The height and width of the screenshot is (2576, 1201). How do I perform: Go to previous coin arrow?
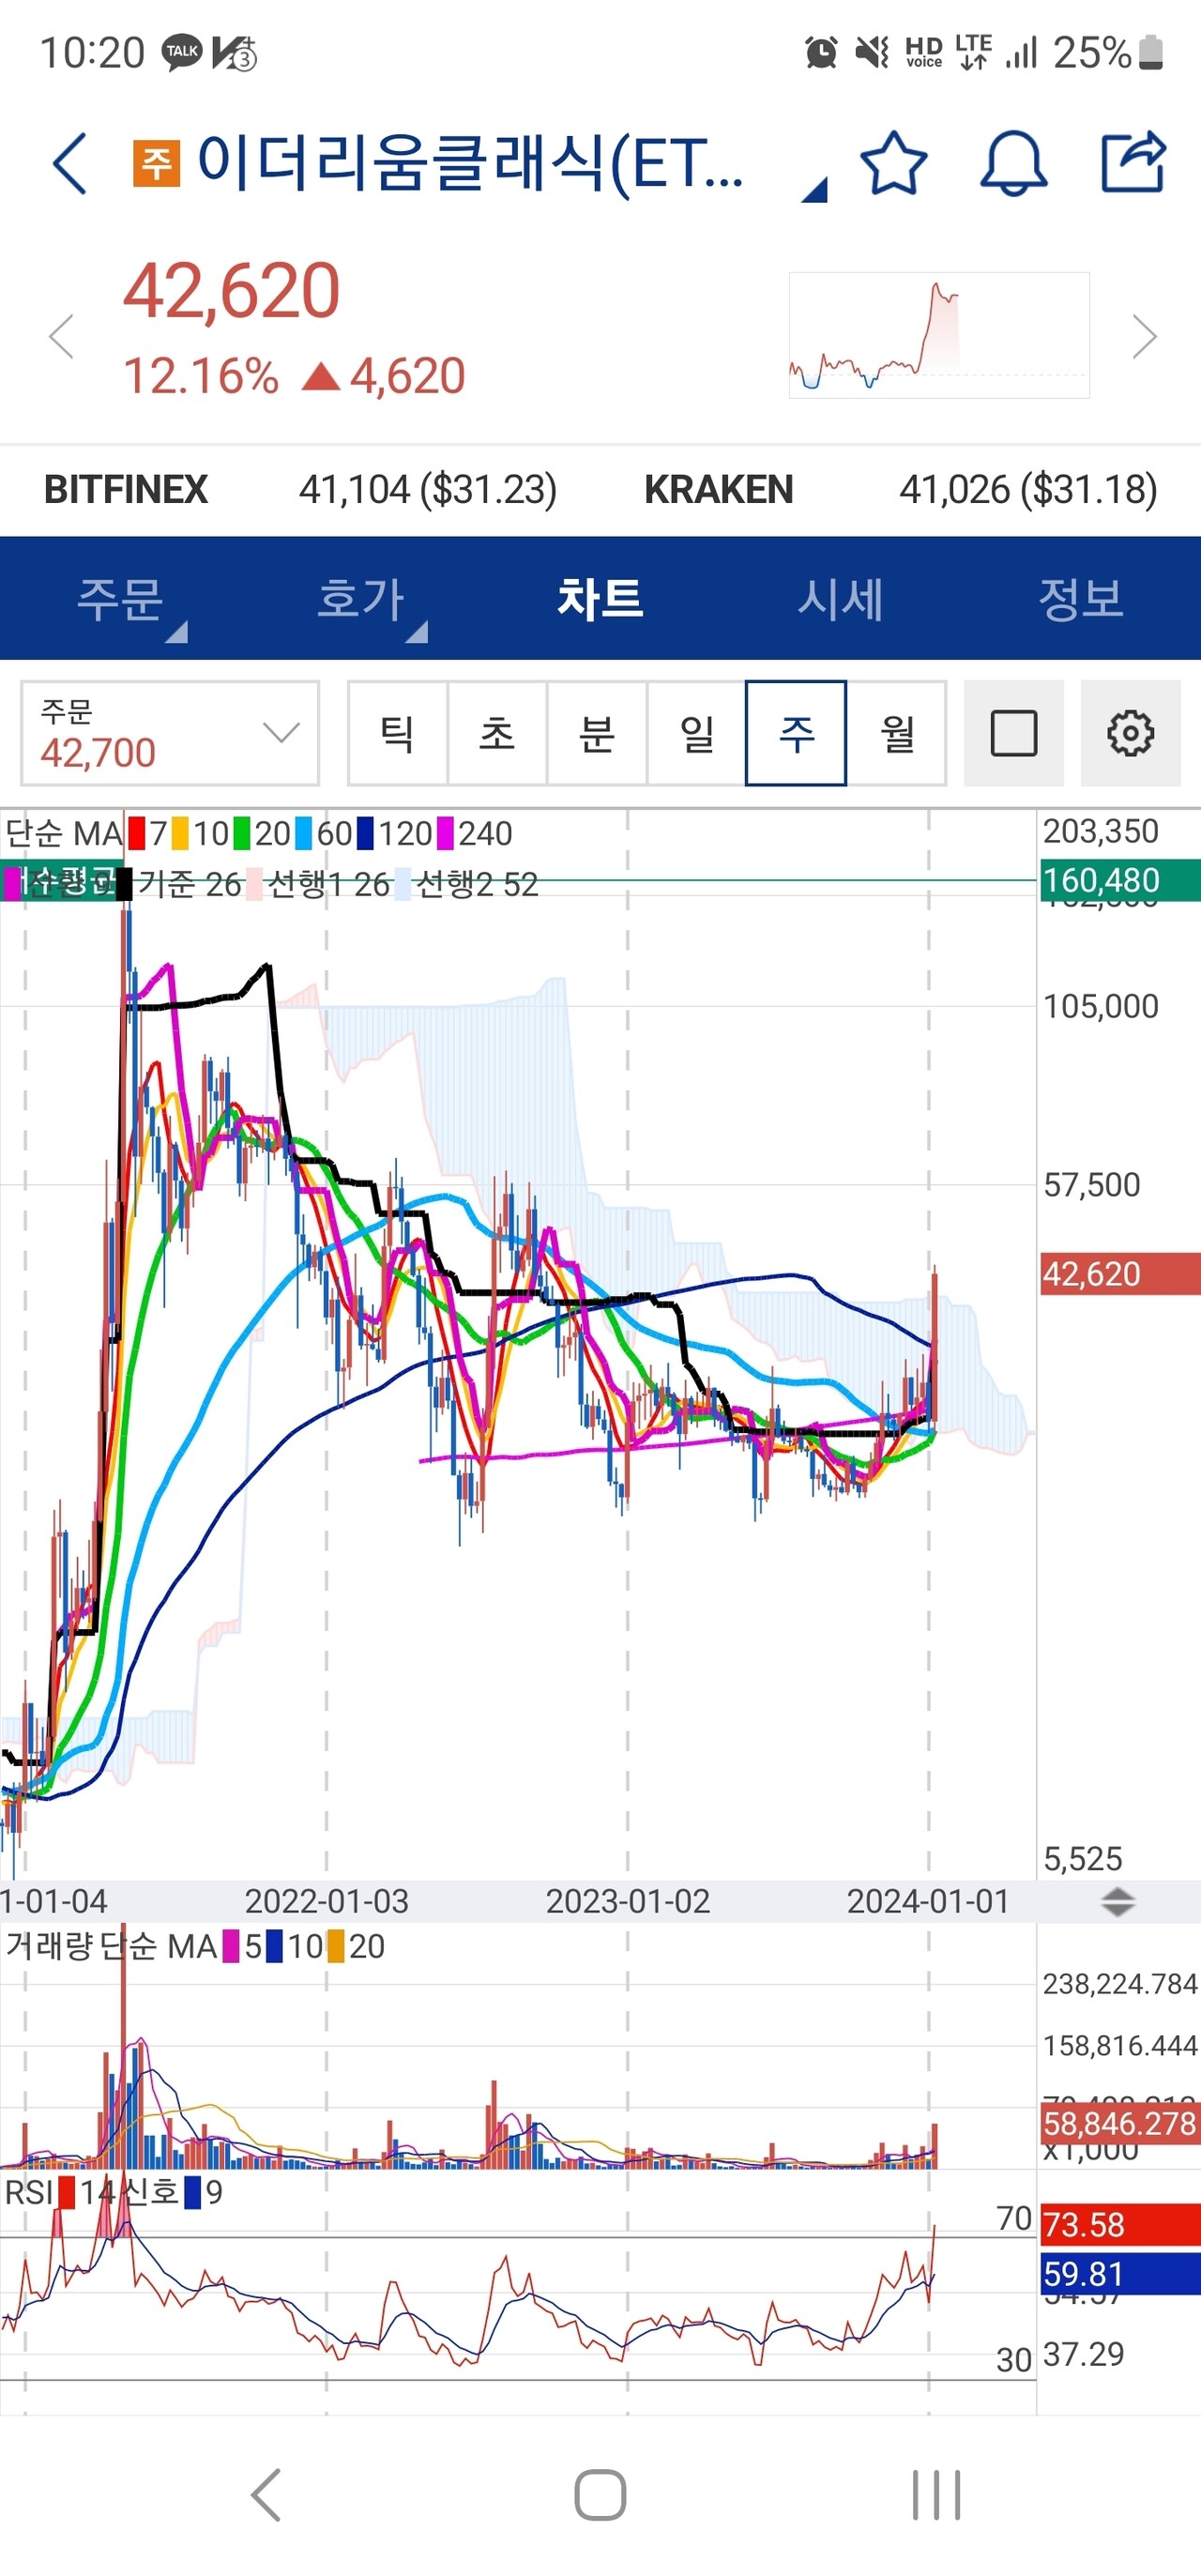pos(61,336)
